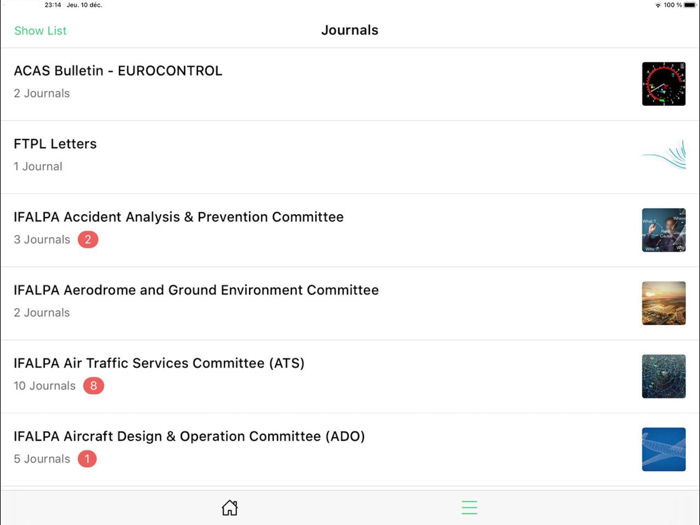The height and width of the screenshot is (525, 700).
Task: Open IFALPA Air Traffic Services Committee (ATS)
Action: (x=350, y=377)
